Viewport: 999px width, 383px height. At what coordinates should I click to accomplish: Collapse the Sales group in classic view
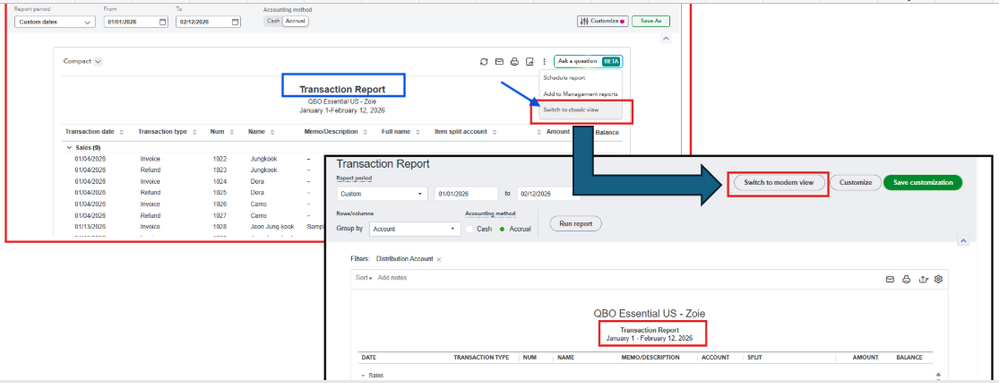coord(363,375)
